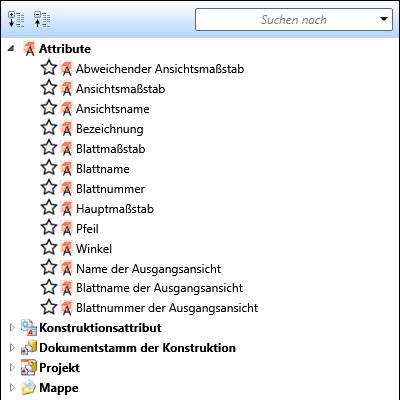Select Blattname der Ausgangsansicht entry
The image size is (400, 400).
(x=159, y=288)
